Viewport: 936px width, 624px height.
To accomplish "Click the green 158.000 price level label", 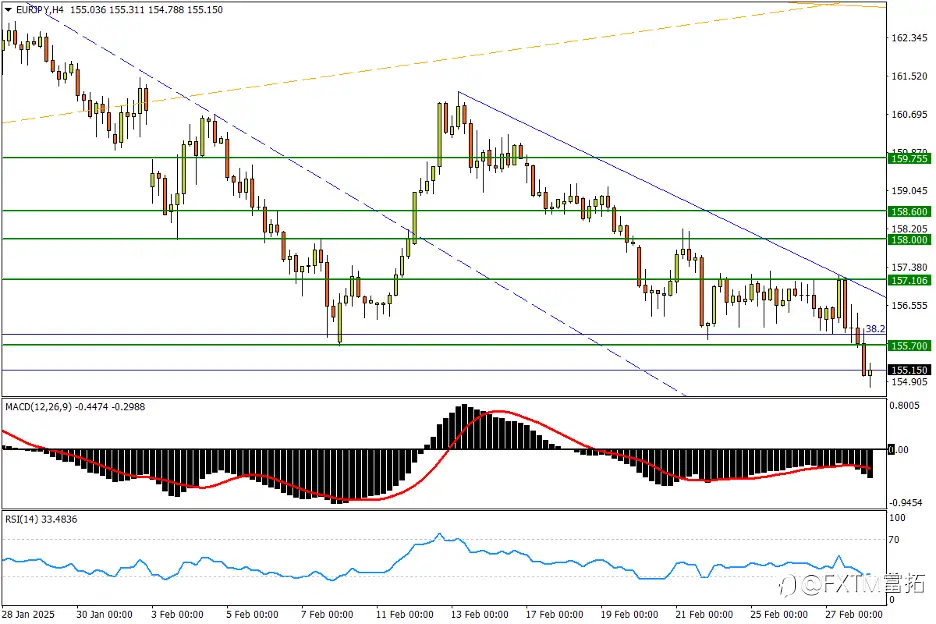I will 909,239.
